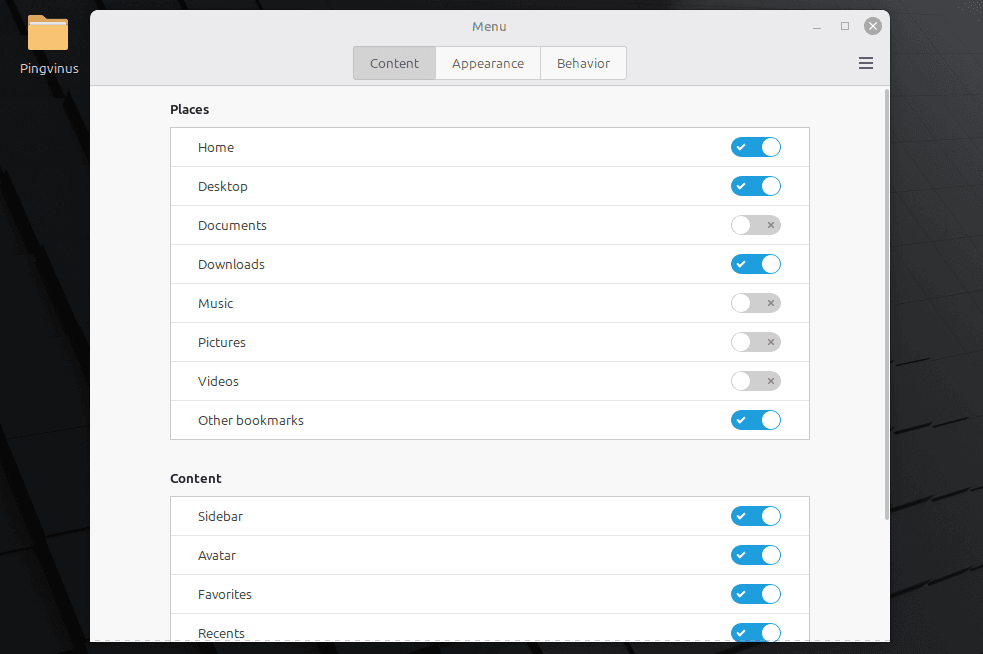Switch to the Content tab
This screenshot has width=983, height=654.
(394, 63)
